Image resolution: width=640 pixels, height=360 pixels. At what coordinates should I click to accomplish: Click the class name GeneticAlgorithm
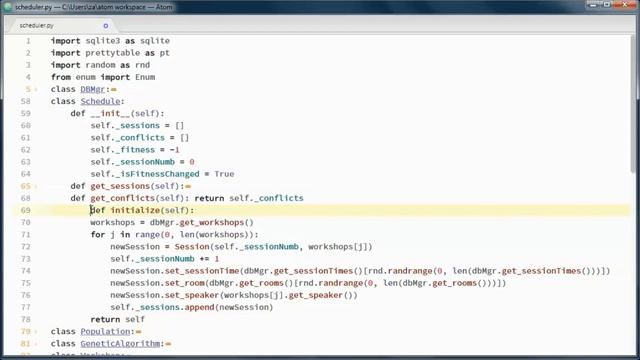pos(120,344)
